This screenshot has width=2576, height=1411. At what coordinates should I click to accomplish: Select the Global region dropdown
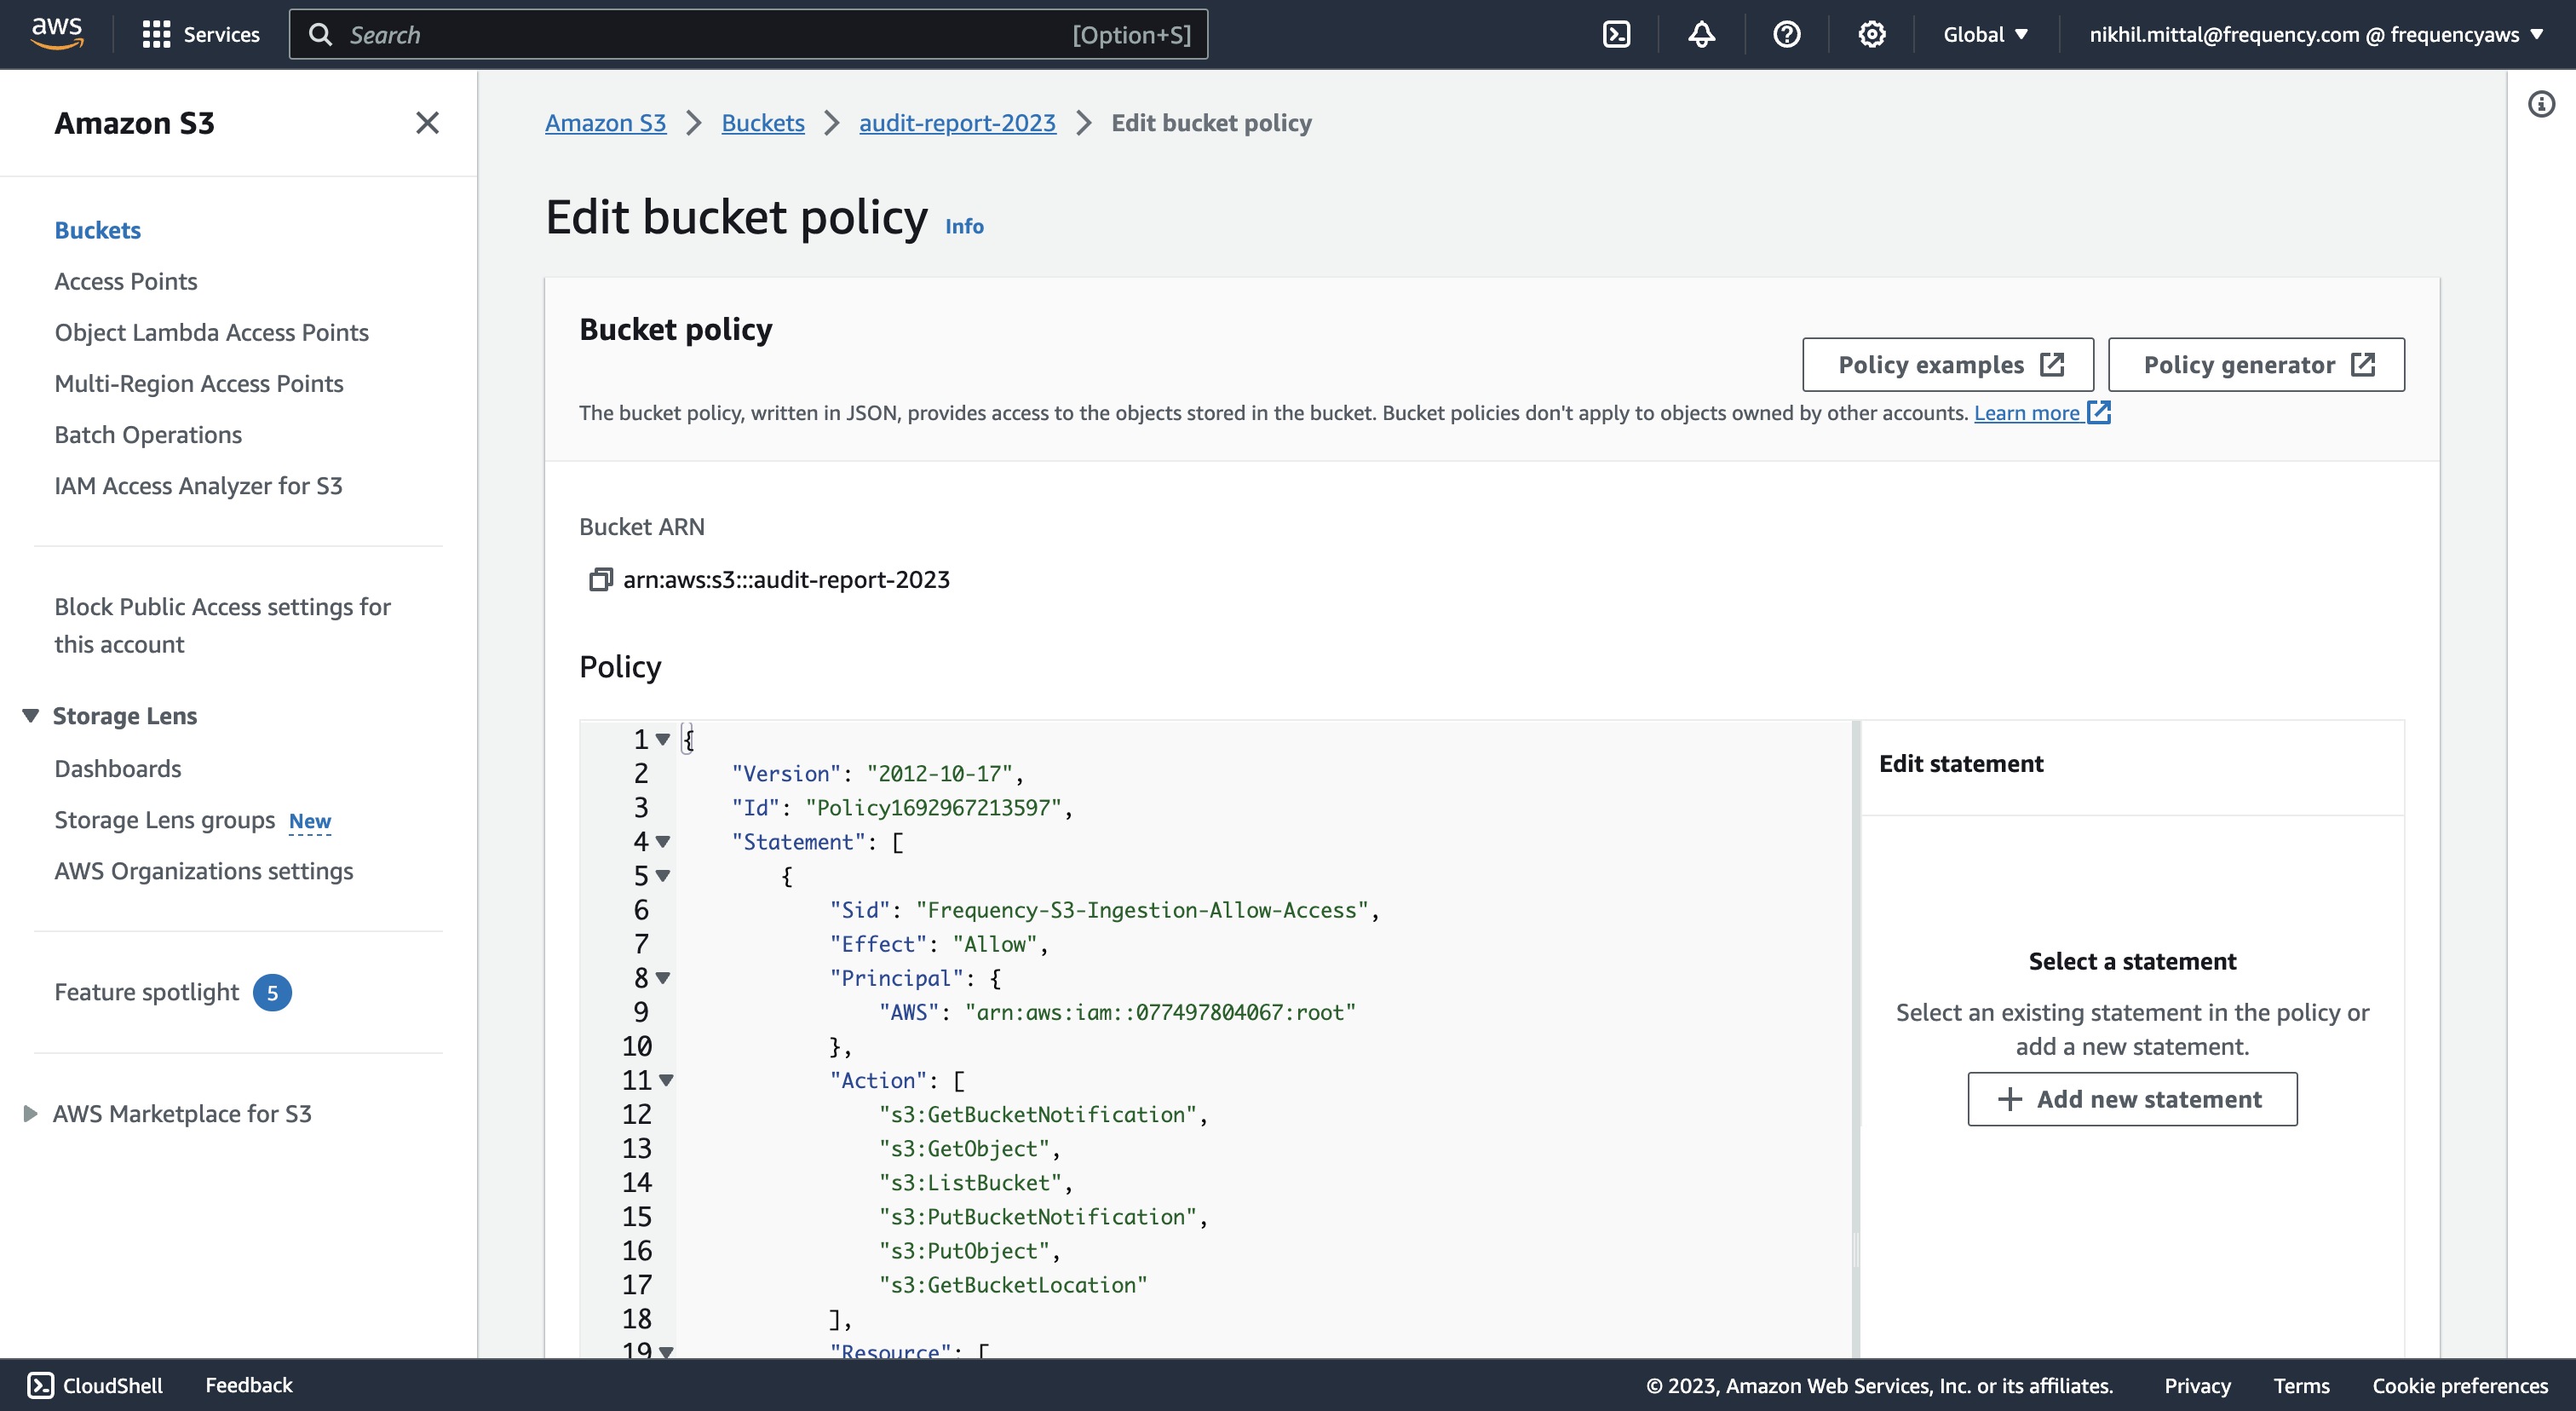click(x=1987, y=35)
